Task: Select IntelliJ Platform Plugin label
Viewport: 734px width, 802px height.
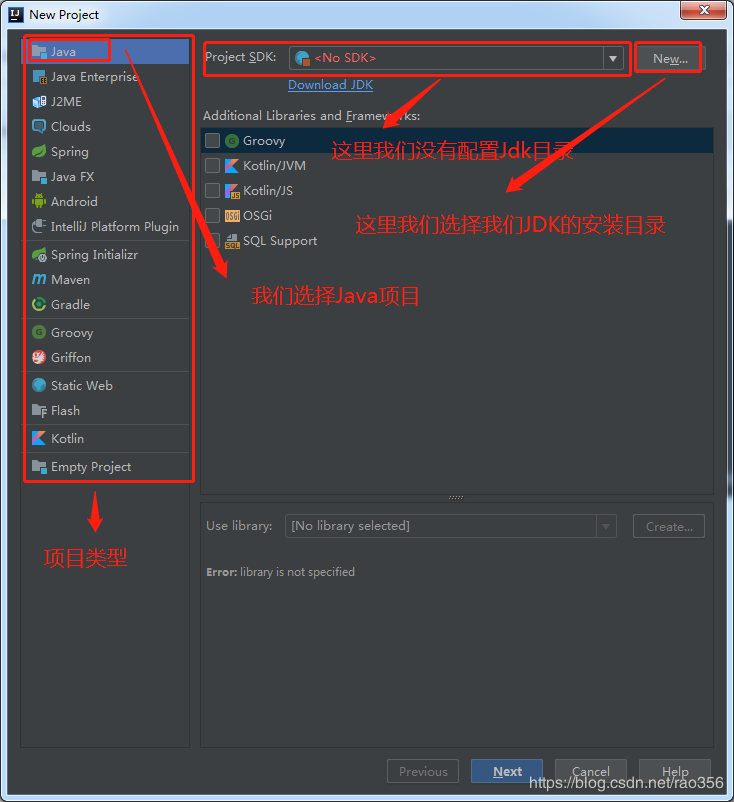Action: (115, 227)
